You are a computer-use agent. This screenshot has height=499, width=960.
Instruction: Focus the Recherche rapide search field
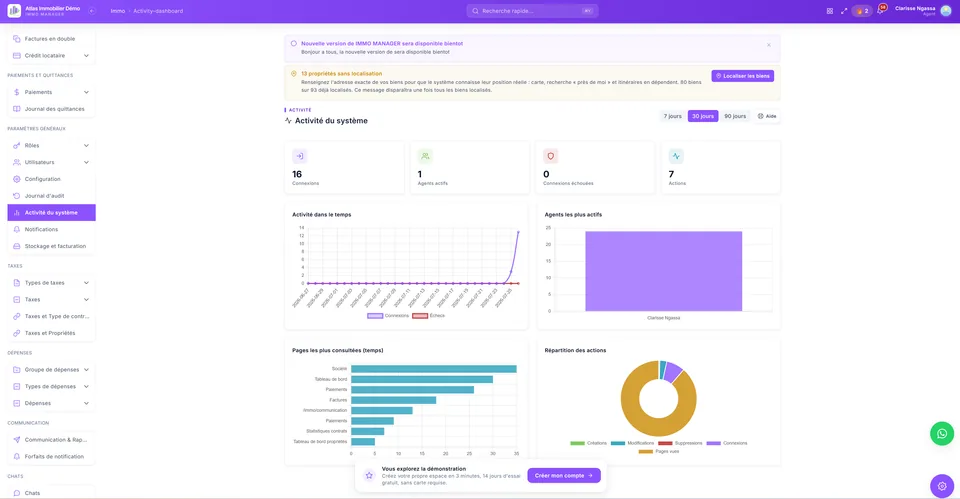pyautogui.click(x=532, y=11)
